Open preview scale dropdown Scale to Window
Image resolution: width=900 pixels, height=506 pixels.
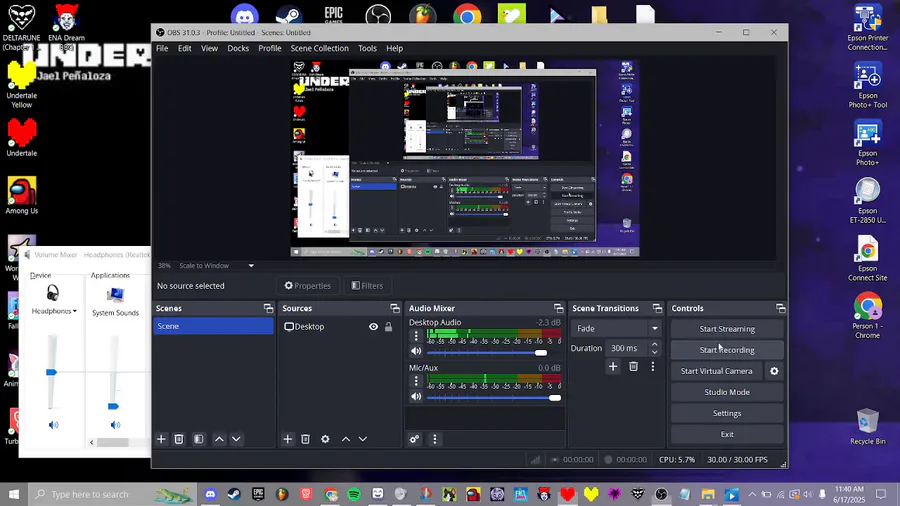point(215,266)
